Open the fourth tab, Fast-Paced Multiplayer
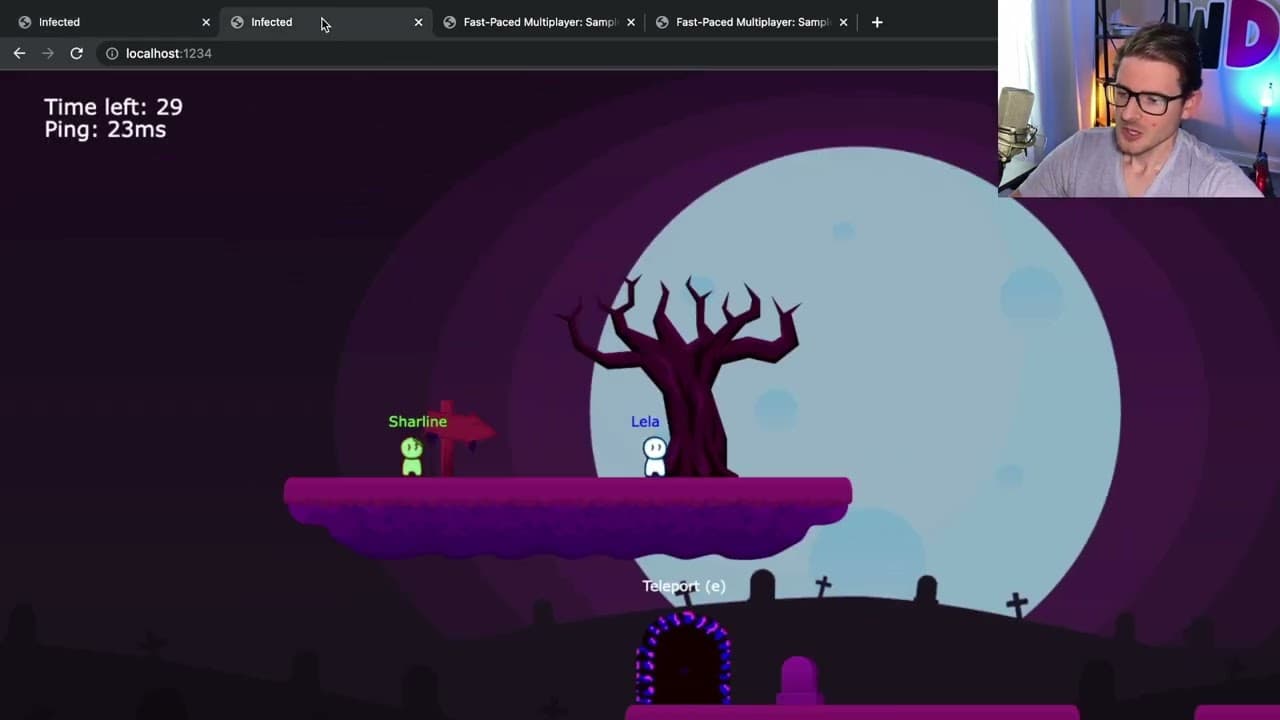This screenshot has width=1280, height=720. [750, 22]
